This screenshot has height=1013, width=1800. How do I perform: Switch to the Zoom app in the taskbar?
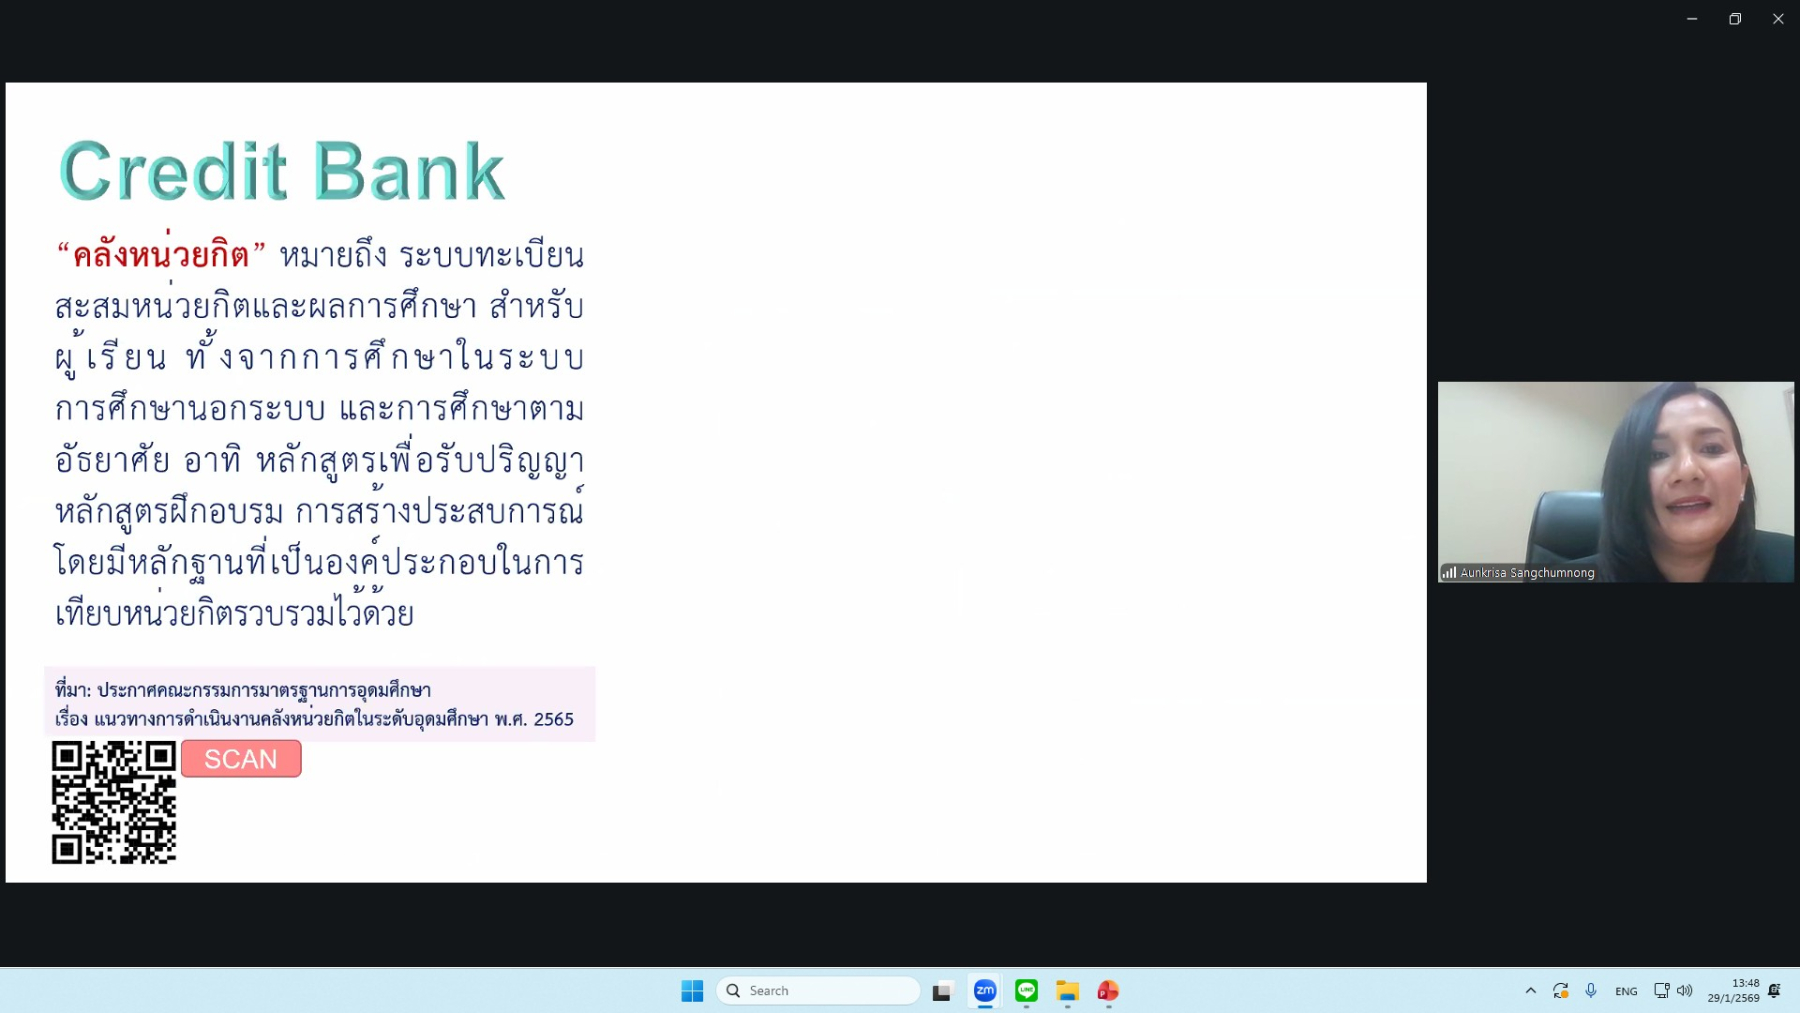coord(985,990)
